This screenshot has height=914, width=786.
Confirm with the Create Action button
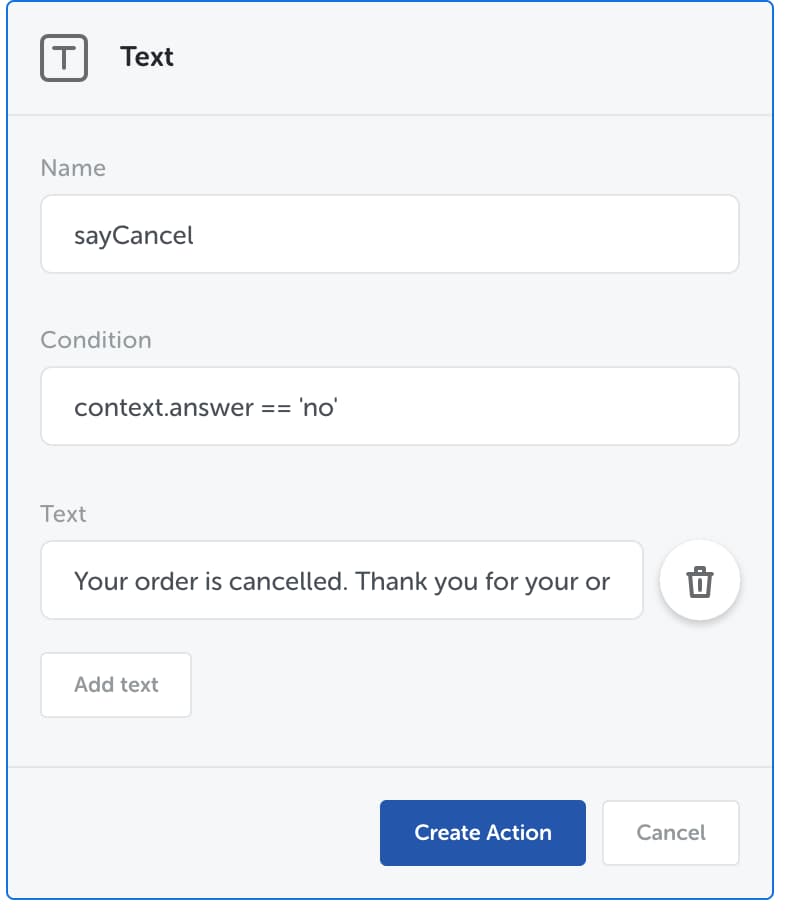tap(483, 832)
